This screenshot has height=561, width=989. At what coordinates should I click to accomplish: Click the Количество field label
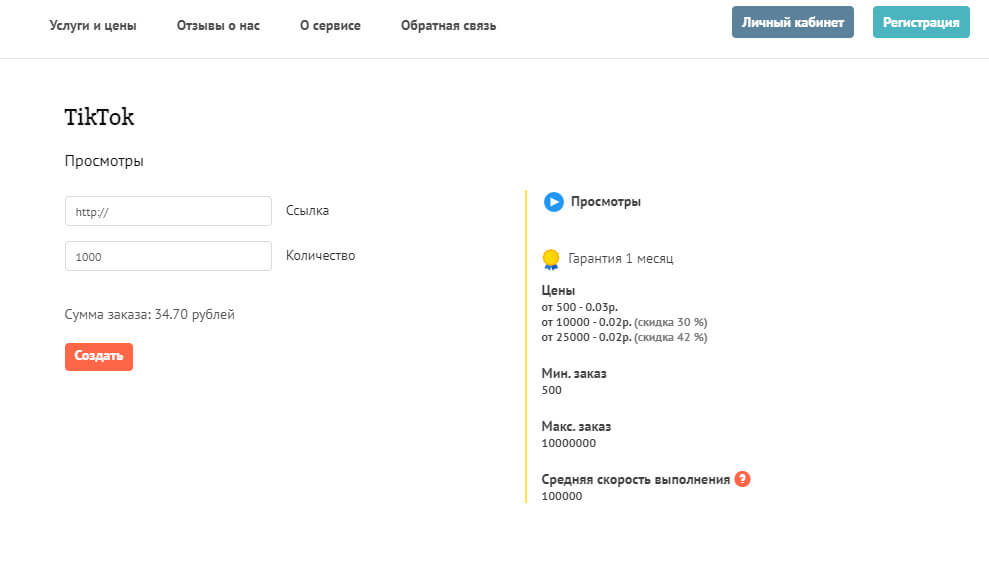pyautogui.click(x=320, y=255)
